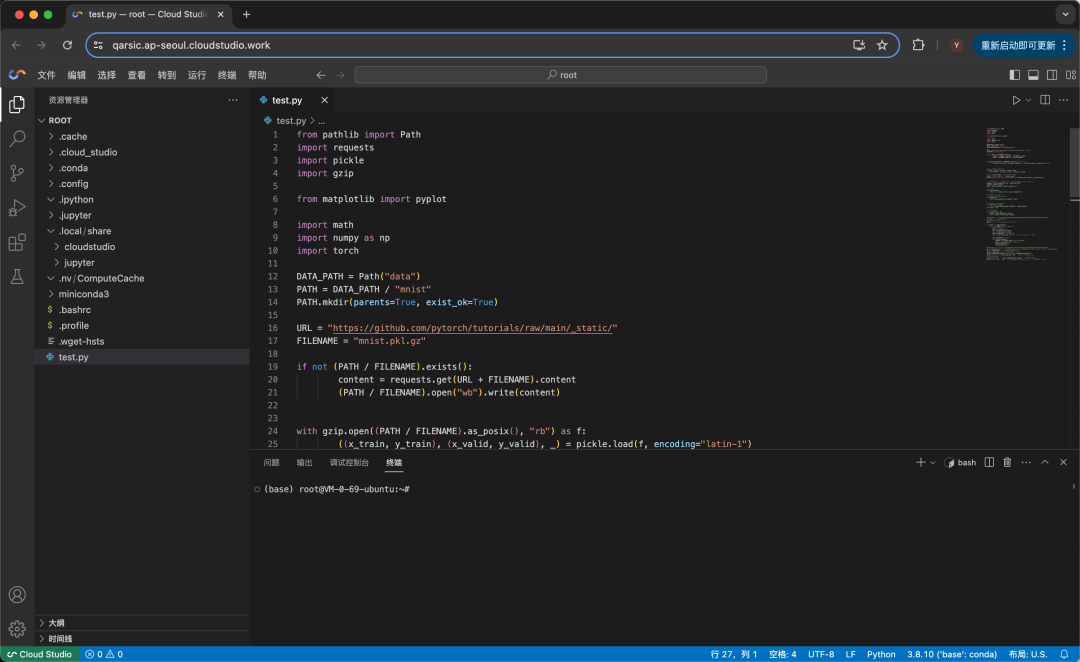Close the test.py editor tab
The height and width of the screenshot is (662, 1080).
pos(324,100)
